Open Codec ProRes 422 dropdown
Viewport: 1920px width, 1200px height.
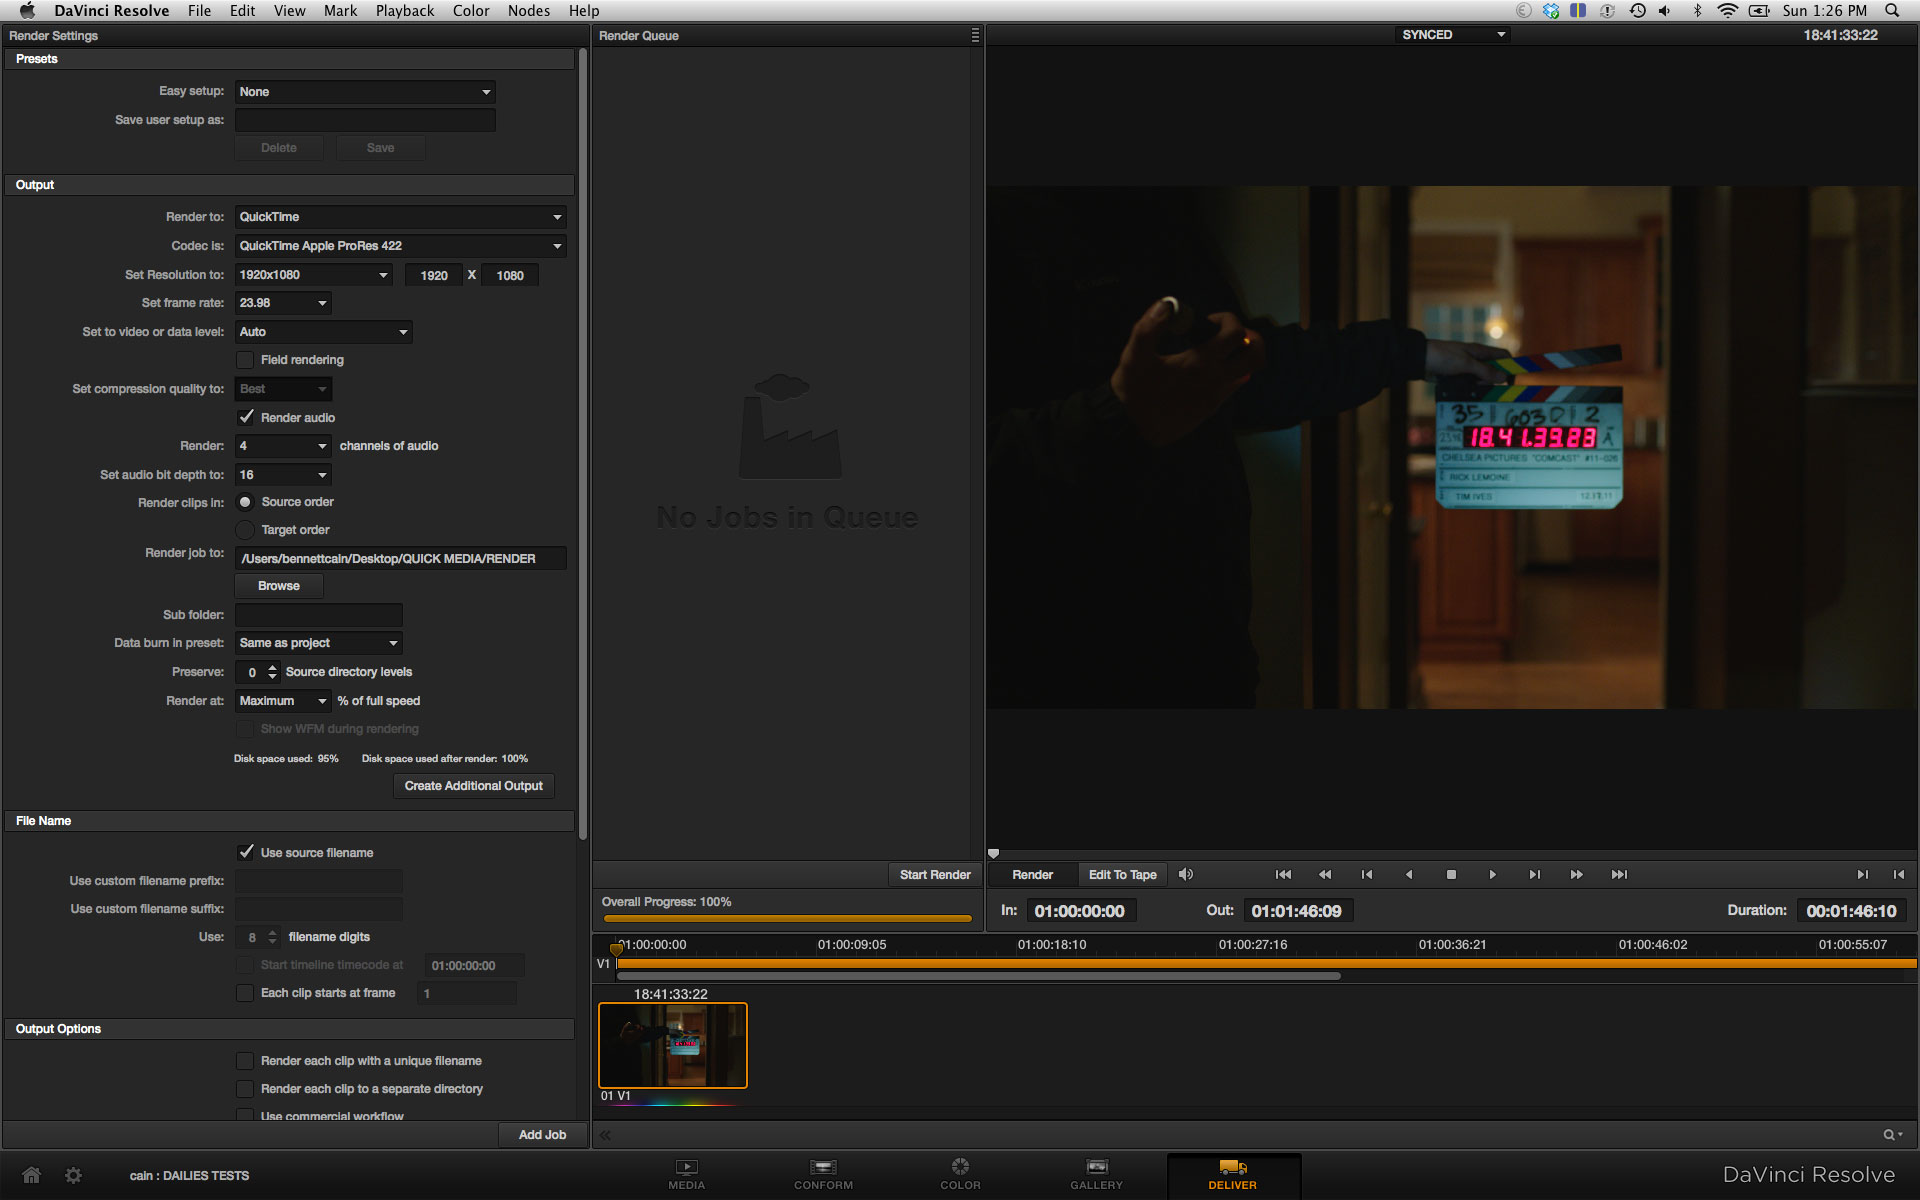tap(401, 246)
